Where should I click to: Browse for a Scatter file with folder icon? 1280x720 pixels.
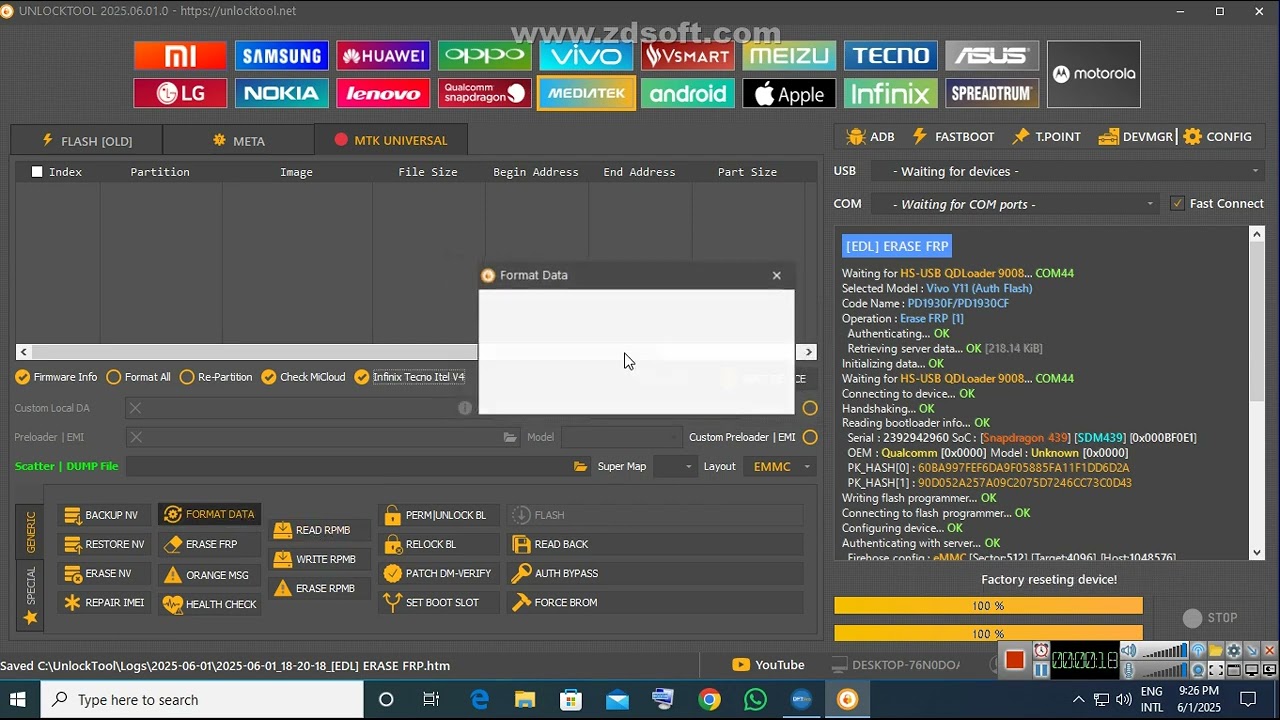pyautogui.click(x=581, y=466)
